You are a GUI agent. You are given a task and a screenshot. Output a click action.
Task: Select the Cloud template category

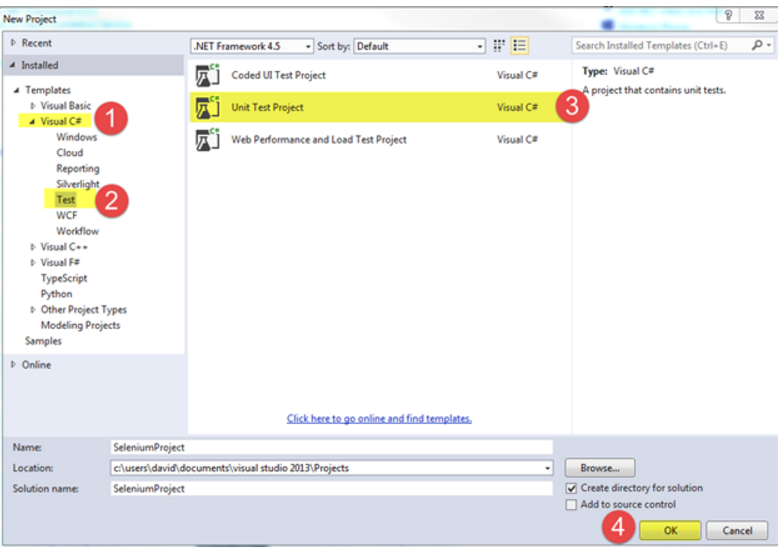click(70, 153)
